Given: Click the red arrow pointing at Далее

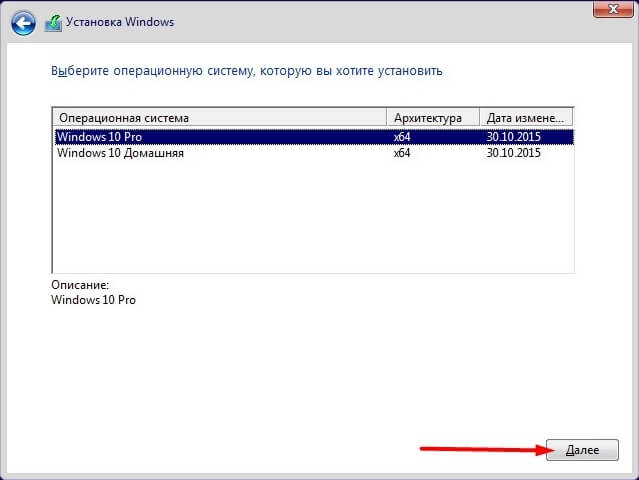Looking at the screenshot, I should point(480,450).
